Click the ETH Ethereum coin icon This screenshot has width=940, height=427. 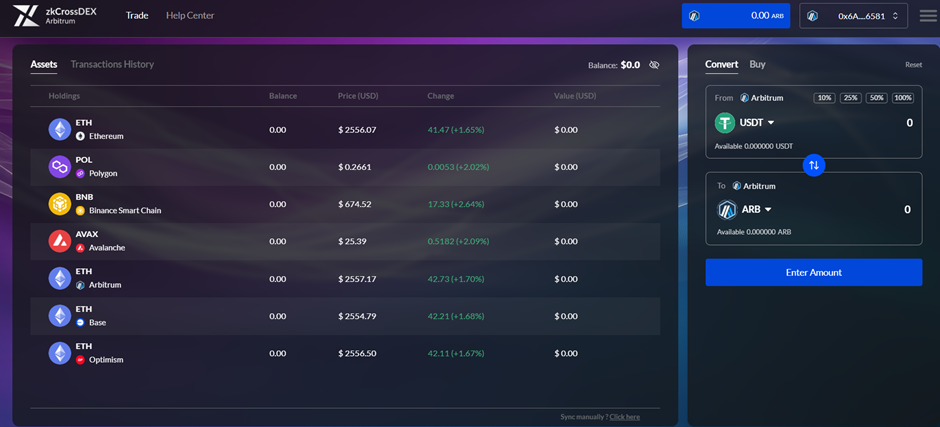coord(59,130)
